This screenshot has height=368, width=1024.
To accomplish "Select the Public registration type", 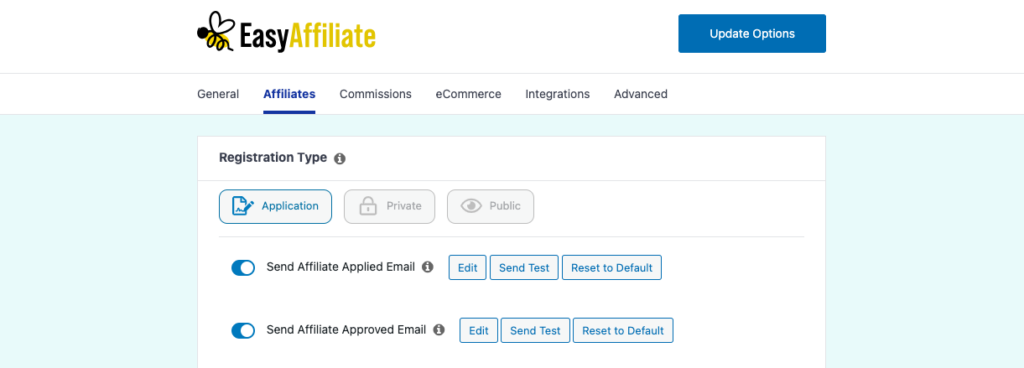I will pyautogui.click(x=490, y=206).
